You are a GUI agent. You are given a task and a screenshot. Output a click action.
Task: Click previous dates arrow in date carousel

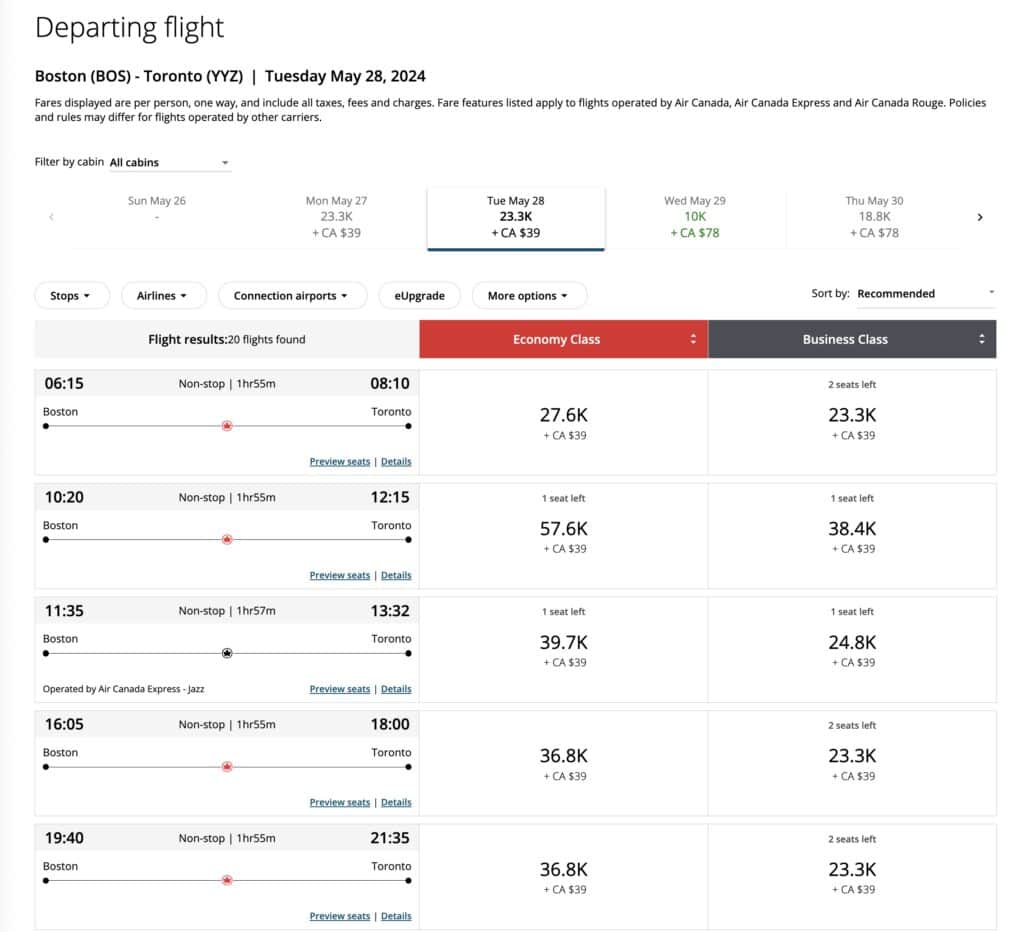point(51,217)
